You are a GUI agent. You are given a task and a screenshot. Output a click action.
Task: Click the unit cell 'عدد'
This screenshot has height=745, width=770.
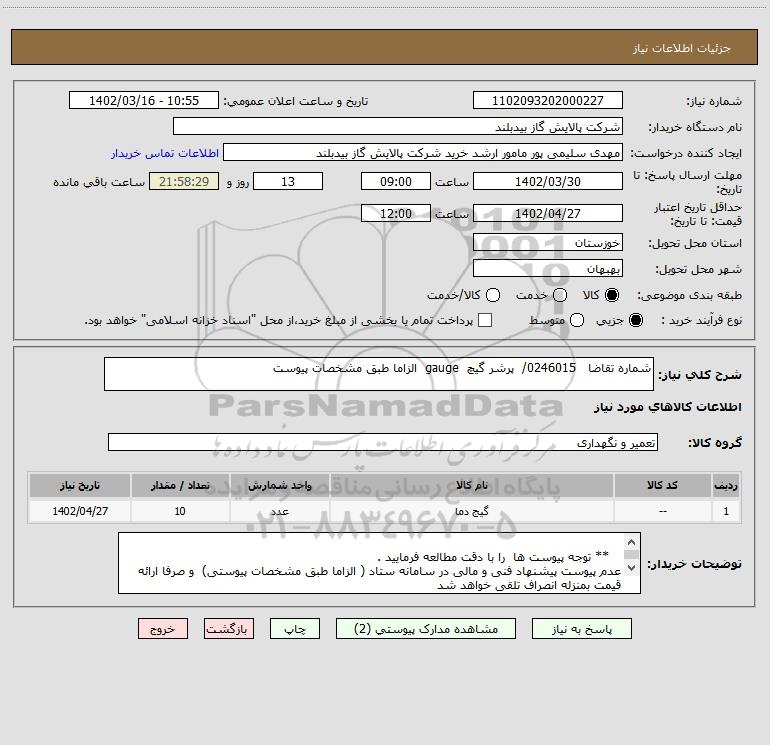(x=279, y=511)
